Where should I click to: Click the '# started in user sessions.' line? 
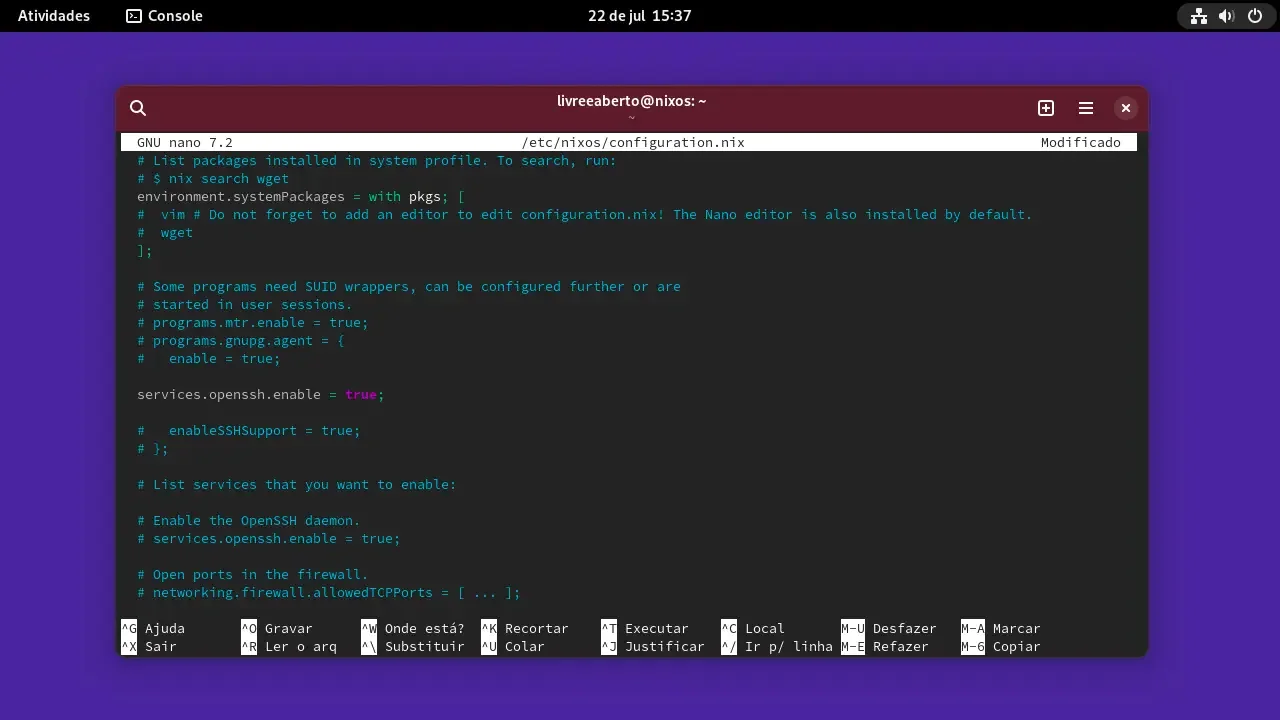245,305
